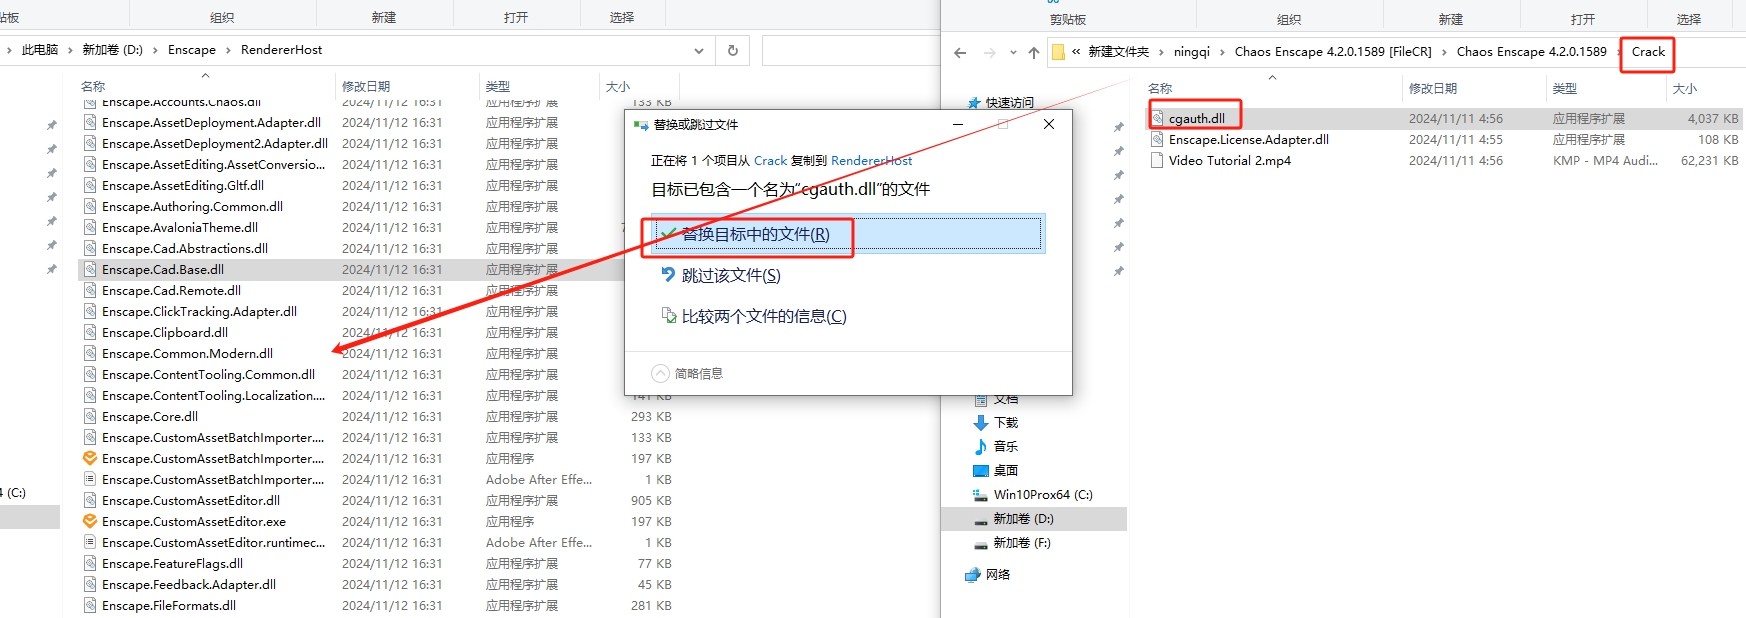Click 此电脑 breadcrumb in left window
The width and height of the screenshot is (1746, 618).
pos(40,49)
